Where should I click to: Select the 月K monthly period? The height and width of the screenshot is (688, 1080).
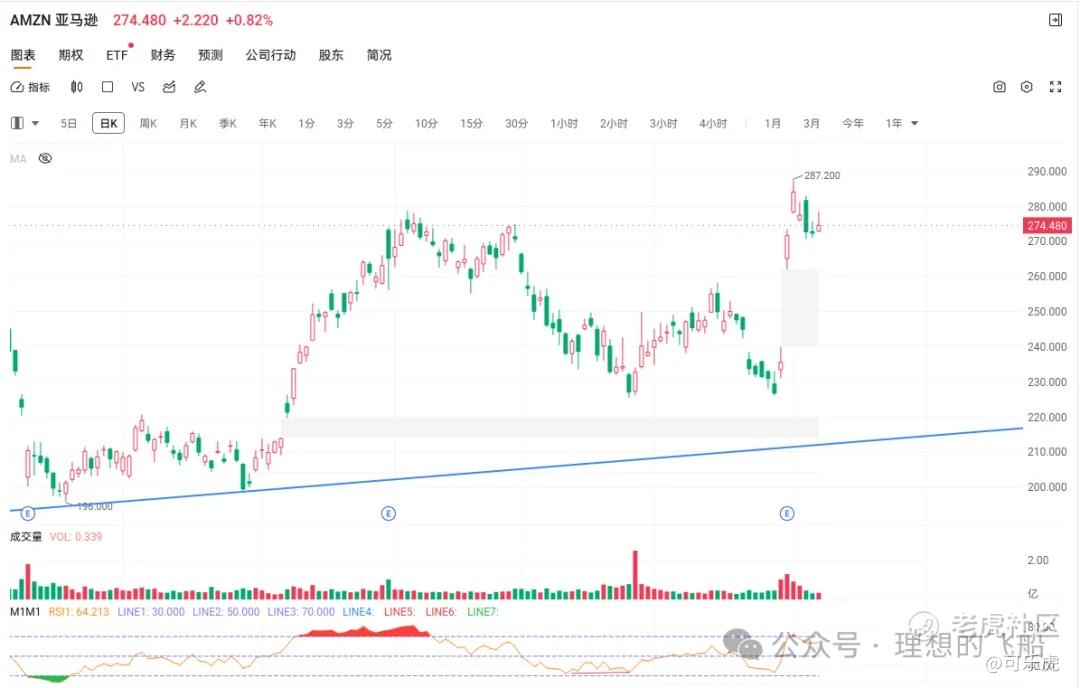188,123
